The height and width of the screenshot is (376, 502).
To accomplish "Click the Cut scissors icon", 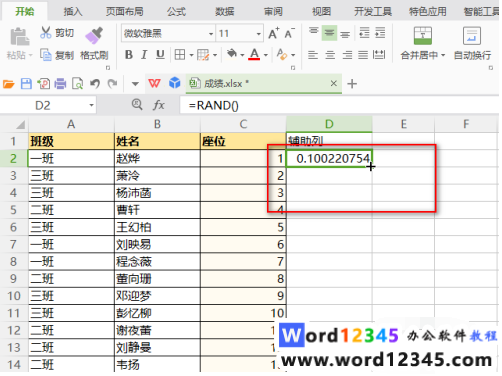I will [x=46, y=32].
